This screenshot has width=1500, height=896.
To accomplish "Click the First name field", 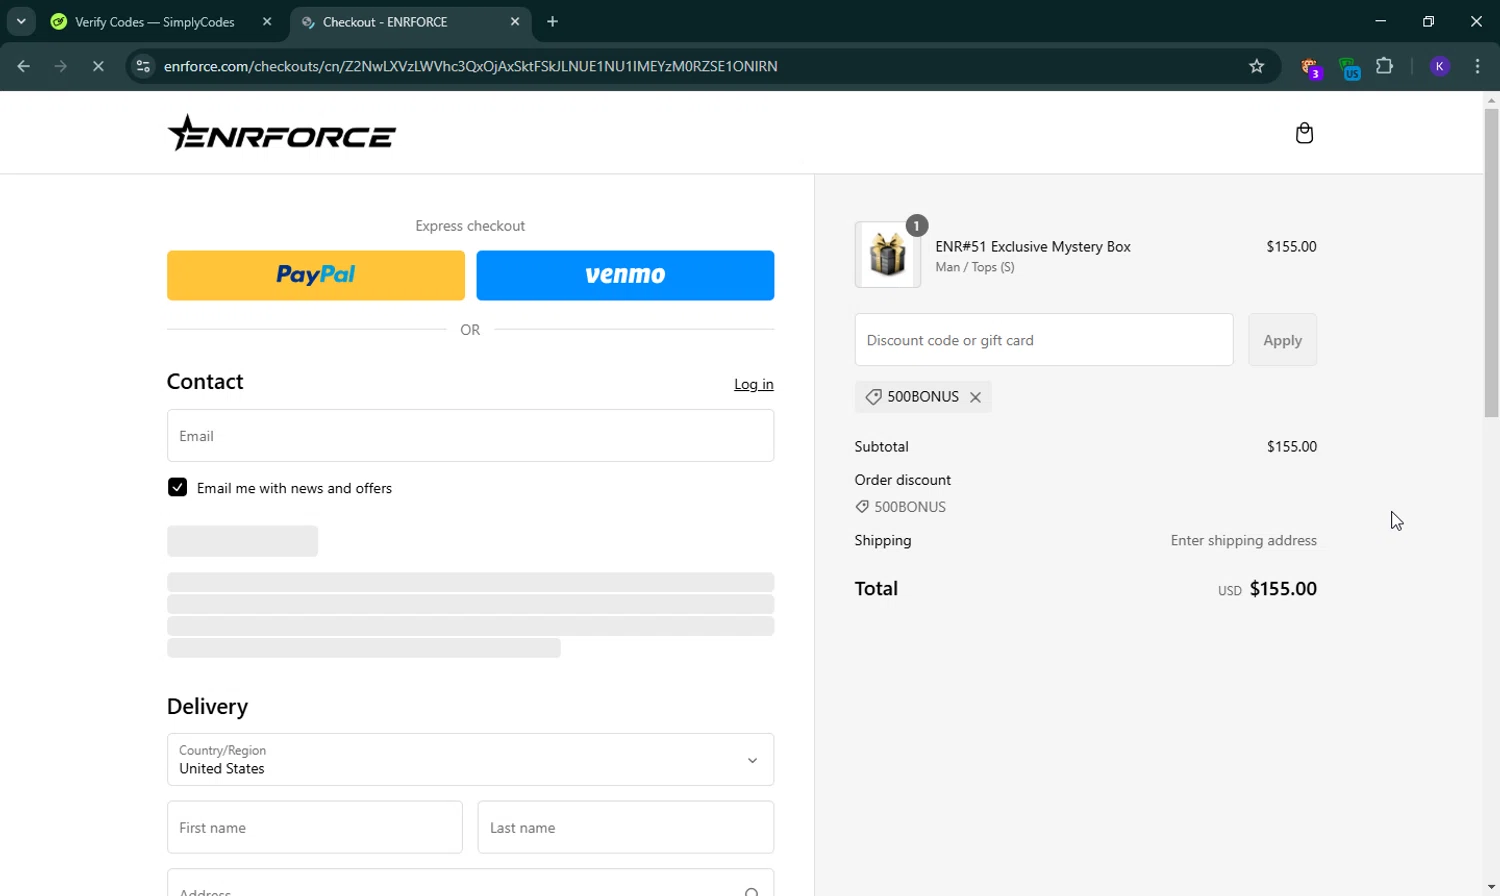I will [315, 827].
